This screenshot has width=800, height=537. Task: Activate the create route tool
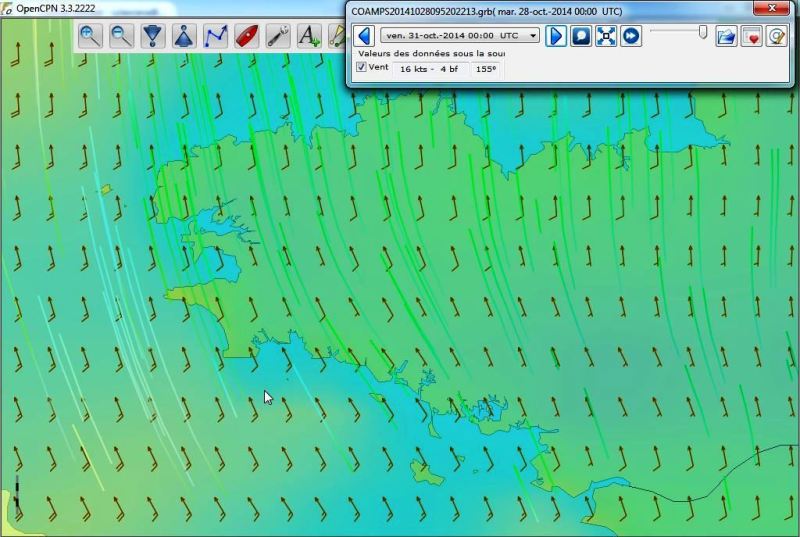pyautogui.click(x=215, y=37)
